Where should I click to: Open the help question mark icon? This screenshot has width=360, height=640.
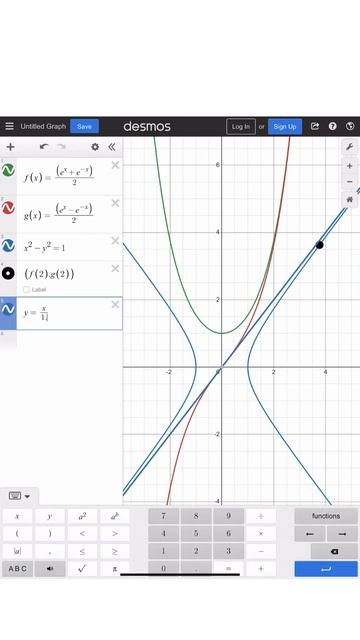click(333, 126)
